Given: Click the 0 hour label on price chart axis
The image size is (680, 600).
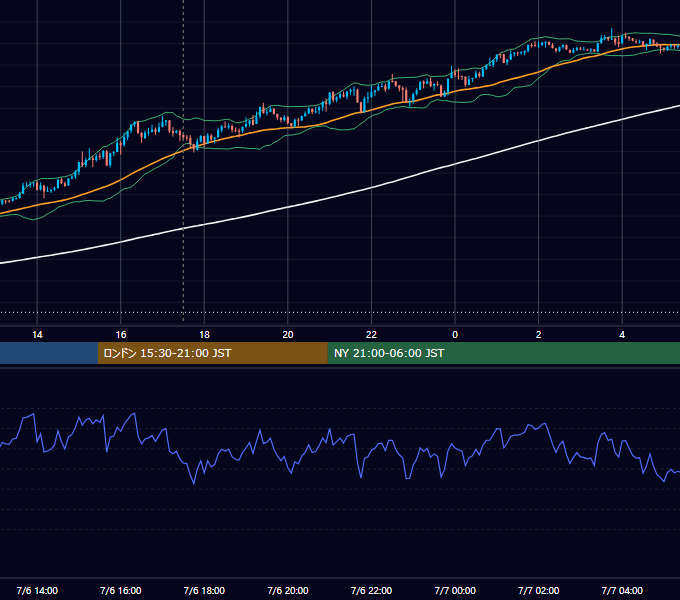Looking at the screenshot, I should pos(455,335).
